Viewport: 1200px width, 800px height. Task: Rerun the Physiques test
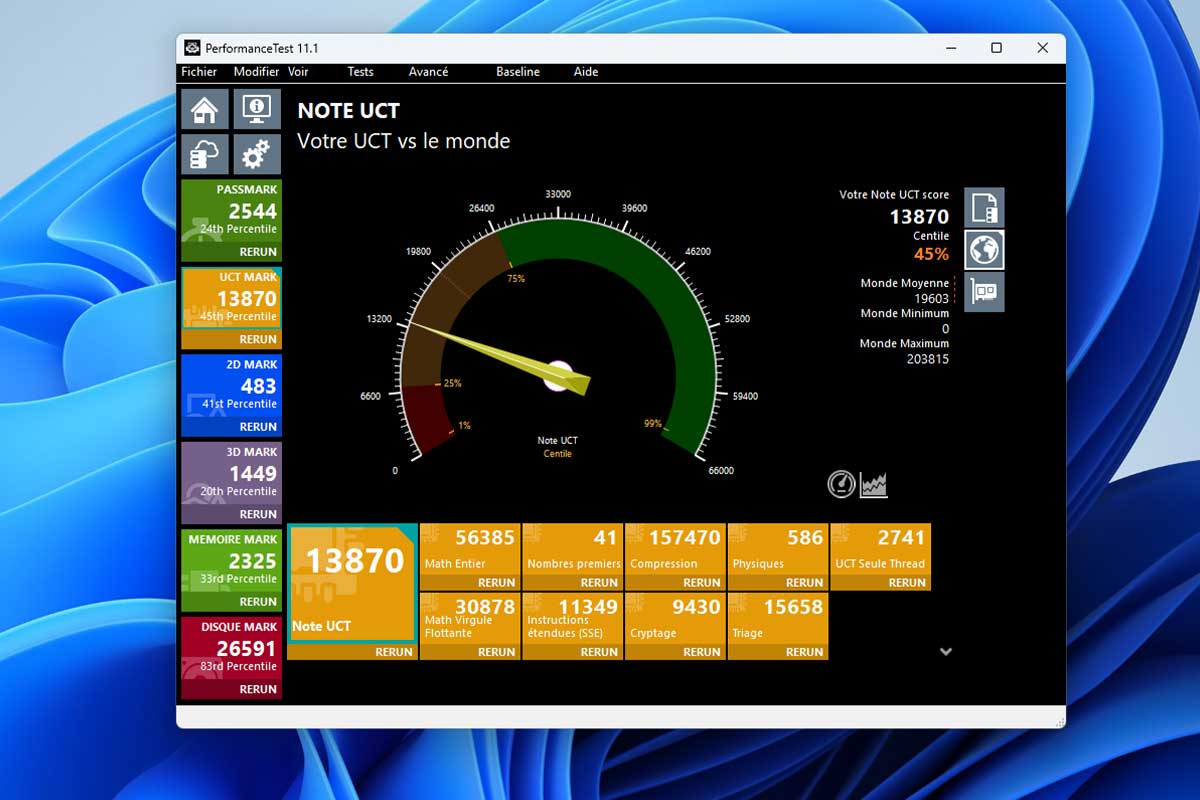click(x=805, y=583)
